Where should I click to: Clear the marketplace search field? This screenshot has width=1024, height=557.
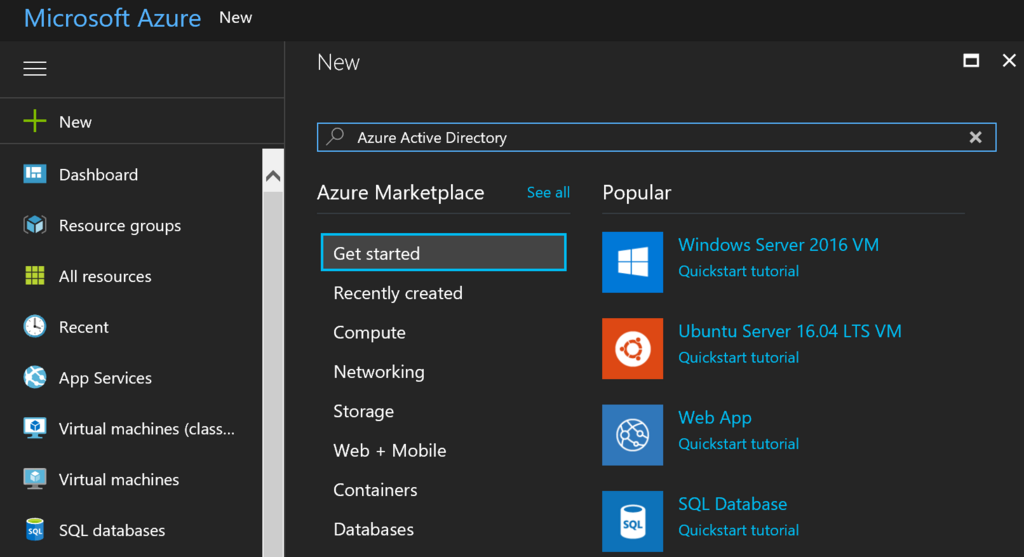[976, 137]
